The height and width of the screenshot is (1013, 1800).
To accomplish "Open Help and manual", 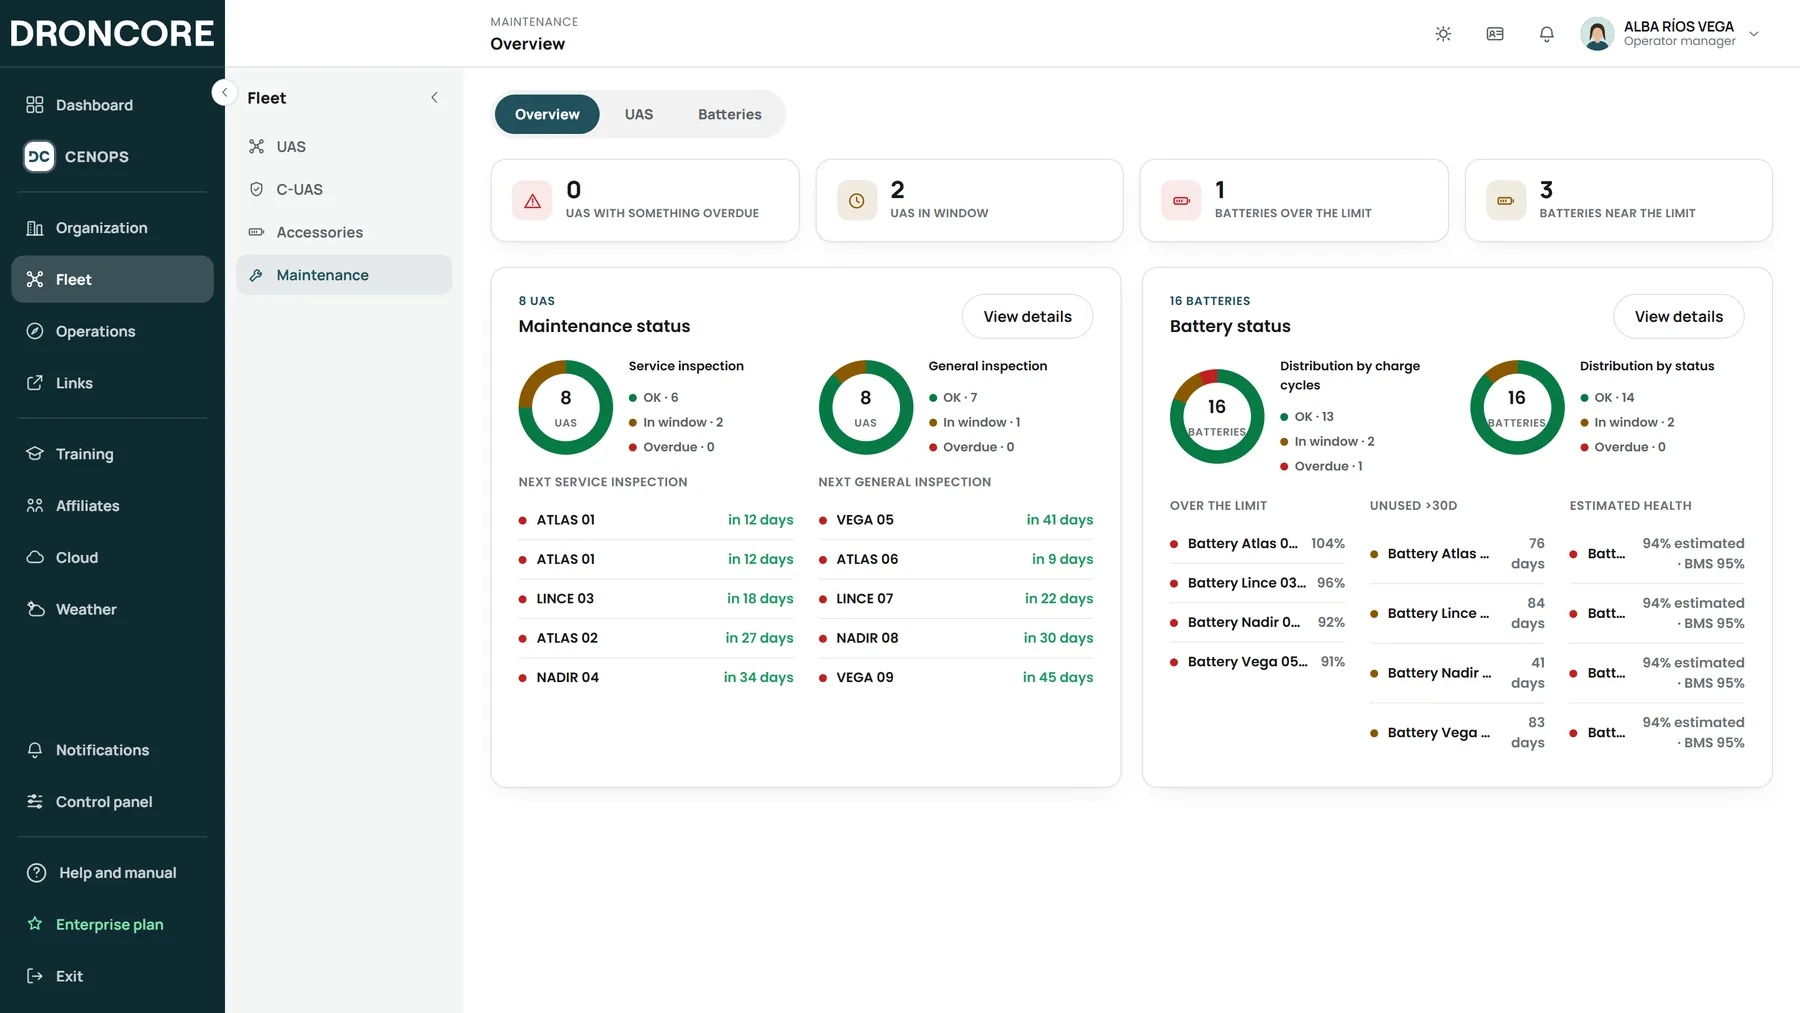I will point(112,873).
